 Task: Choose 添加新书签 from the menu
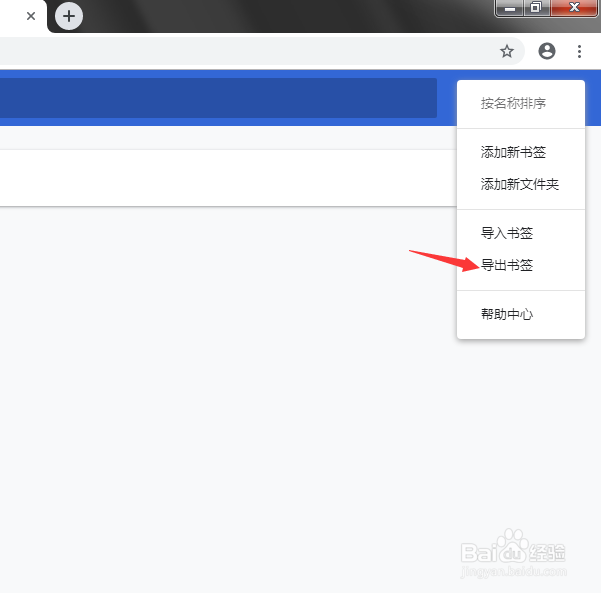[521, 152]
